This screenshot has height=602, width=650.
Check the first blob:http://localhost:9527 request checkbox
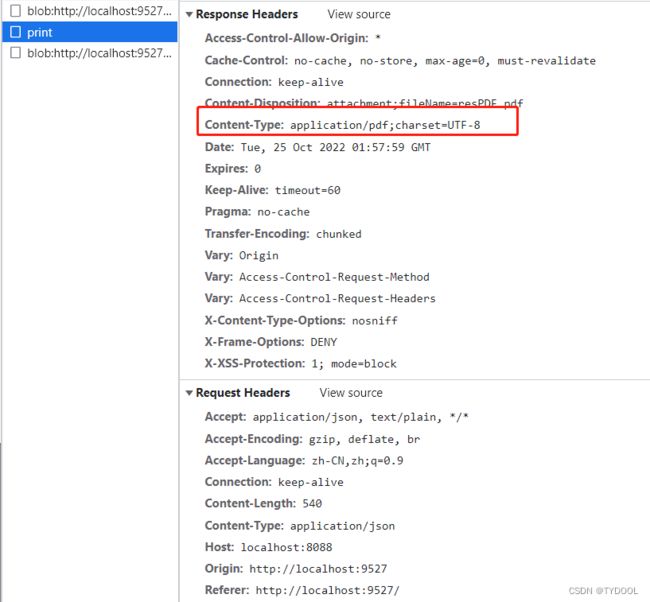(x=15, y=11)
